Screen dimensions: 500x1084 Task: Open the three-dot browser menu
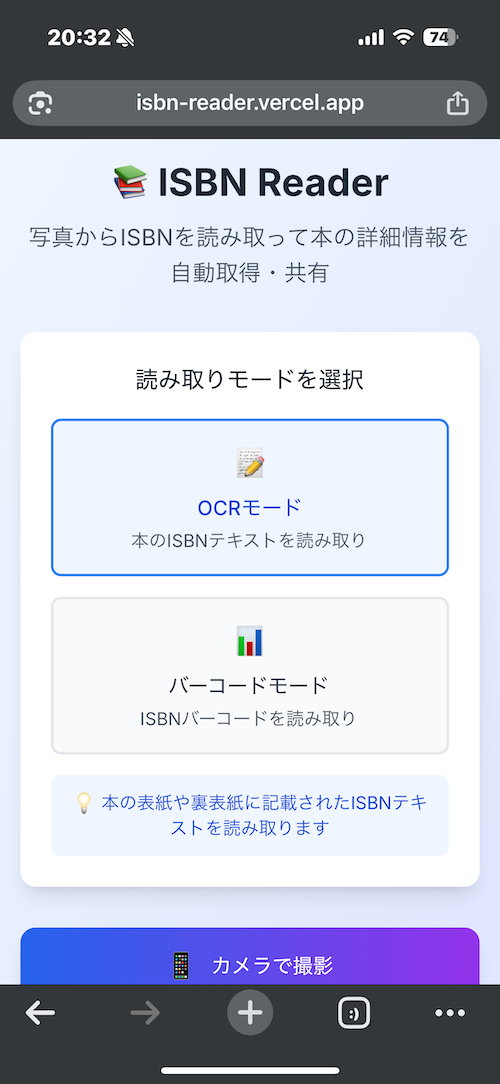pos(450,1013)
